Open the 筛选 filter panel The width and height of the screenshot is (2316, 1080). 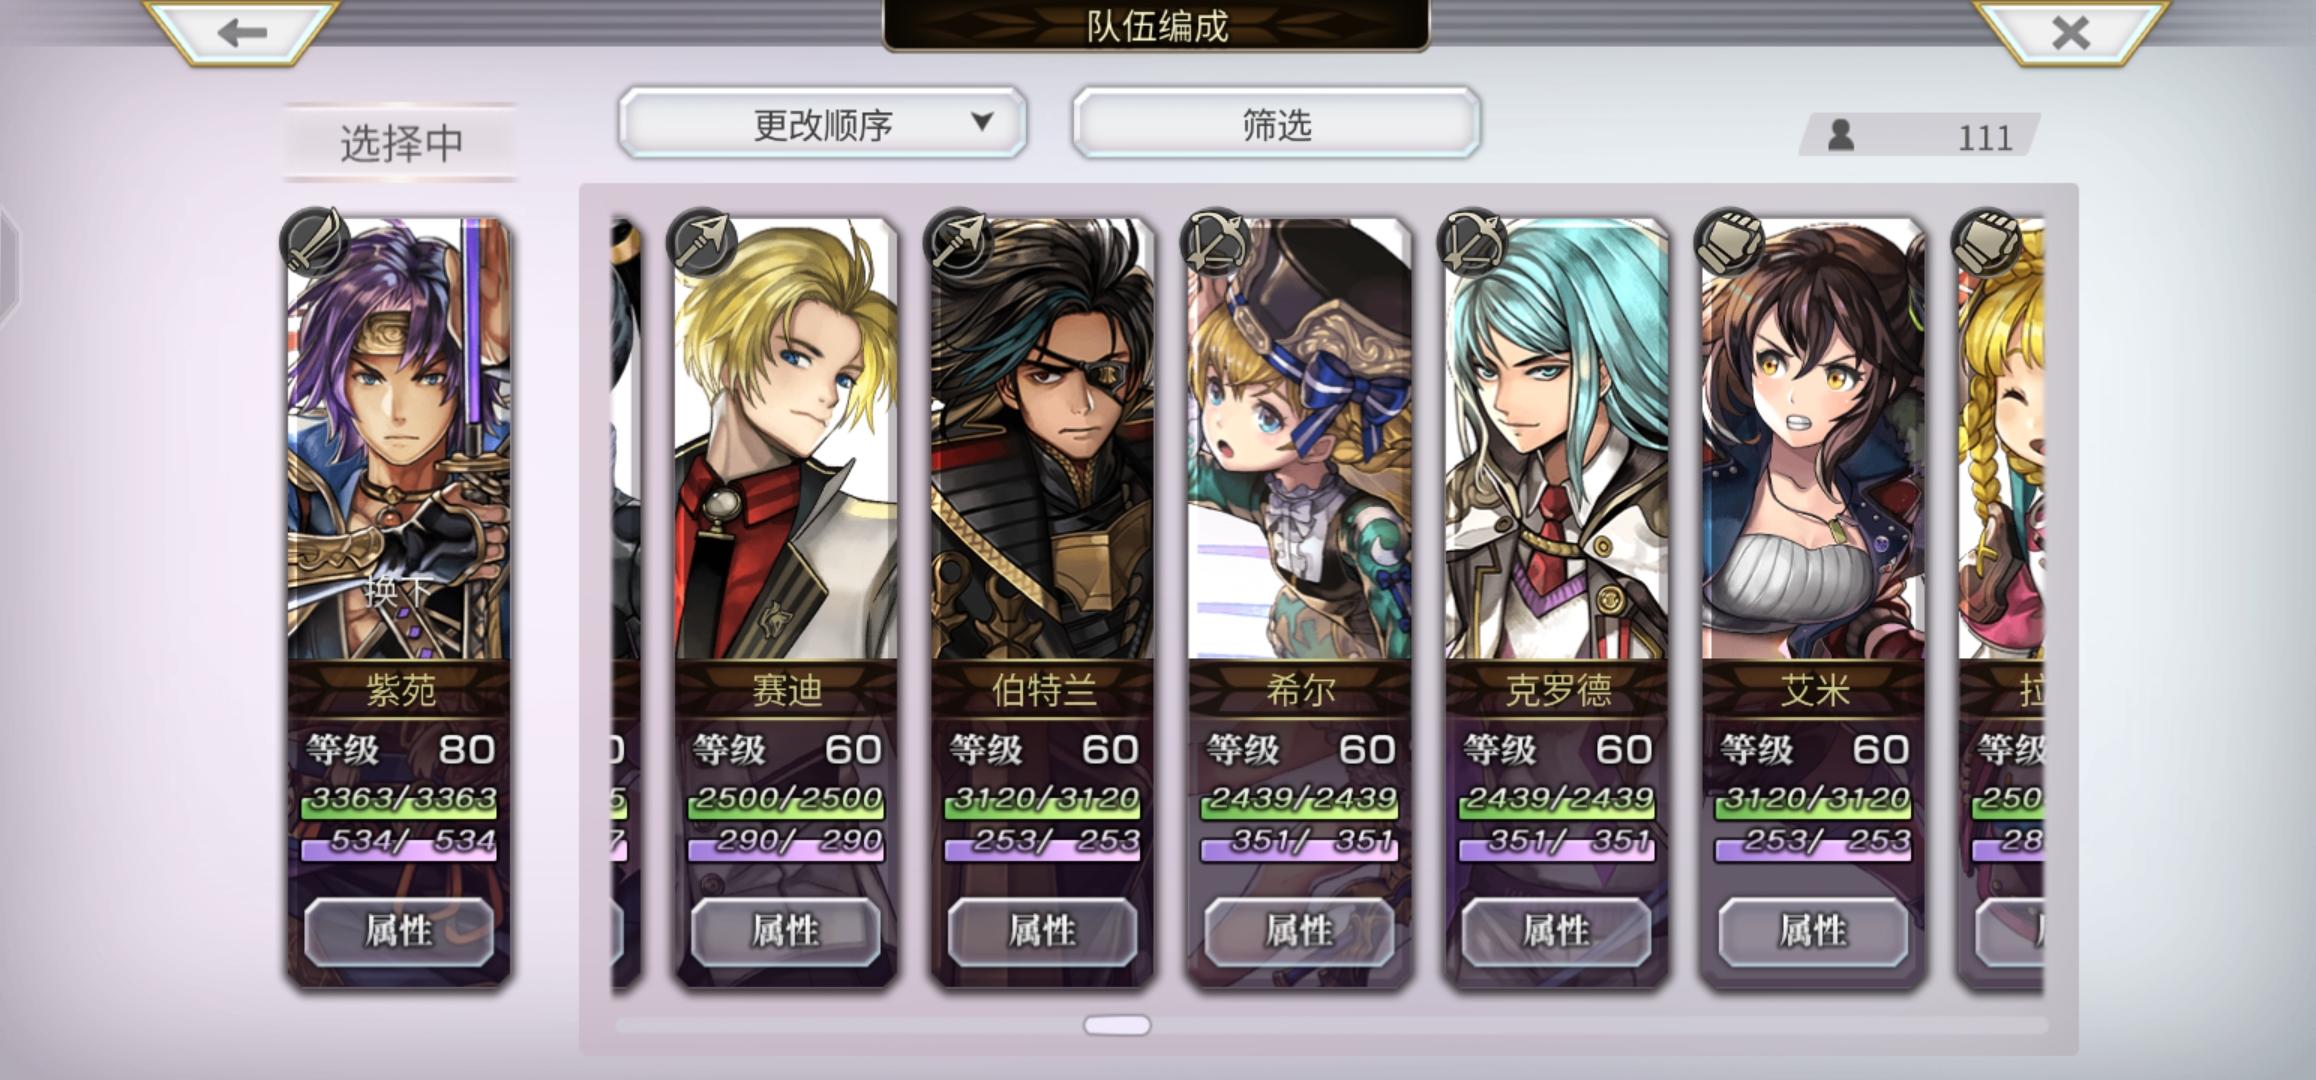coord(1276,123)
